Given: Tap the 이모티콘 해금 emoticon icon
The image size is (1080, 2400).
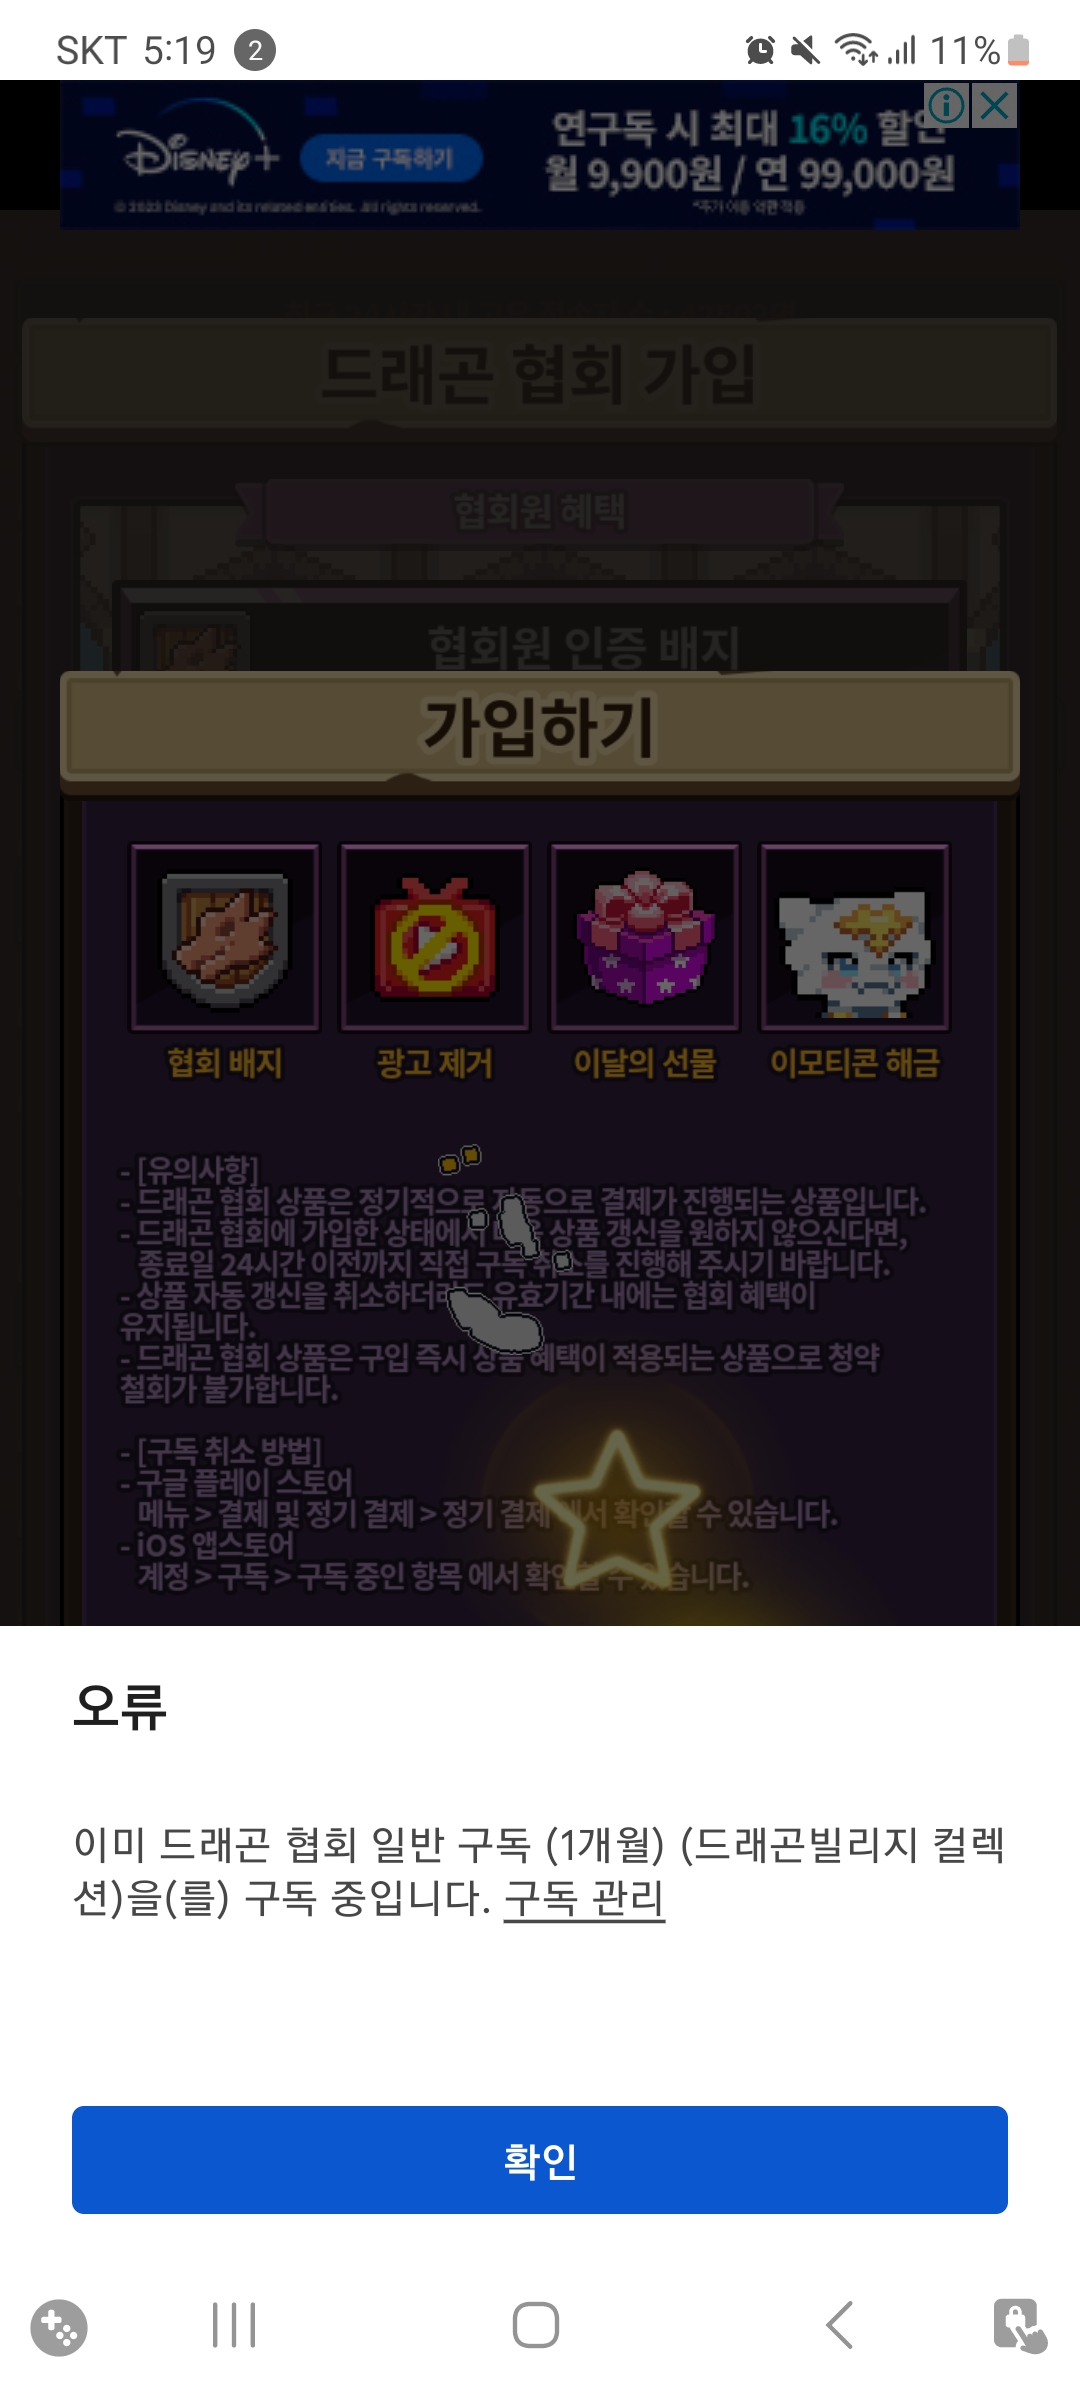Looking at the screenshot, I should pos(855,937).
